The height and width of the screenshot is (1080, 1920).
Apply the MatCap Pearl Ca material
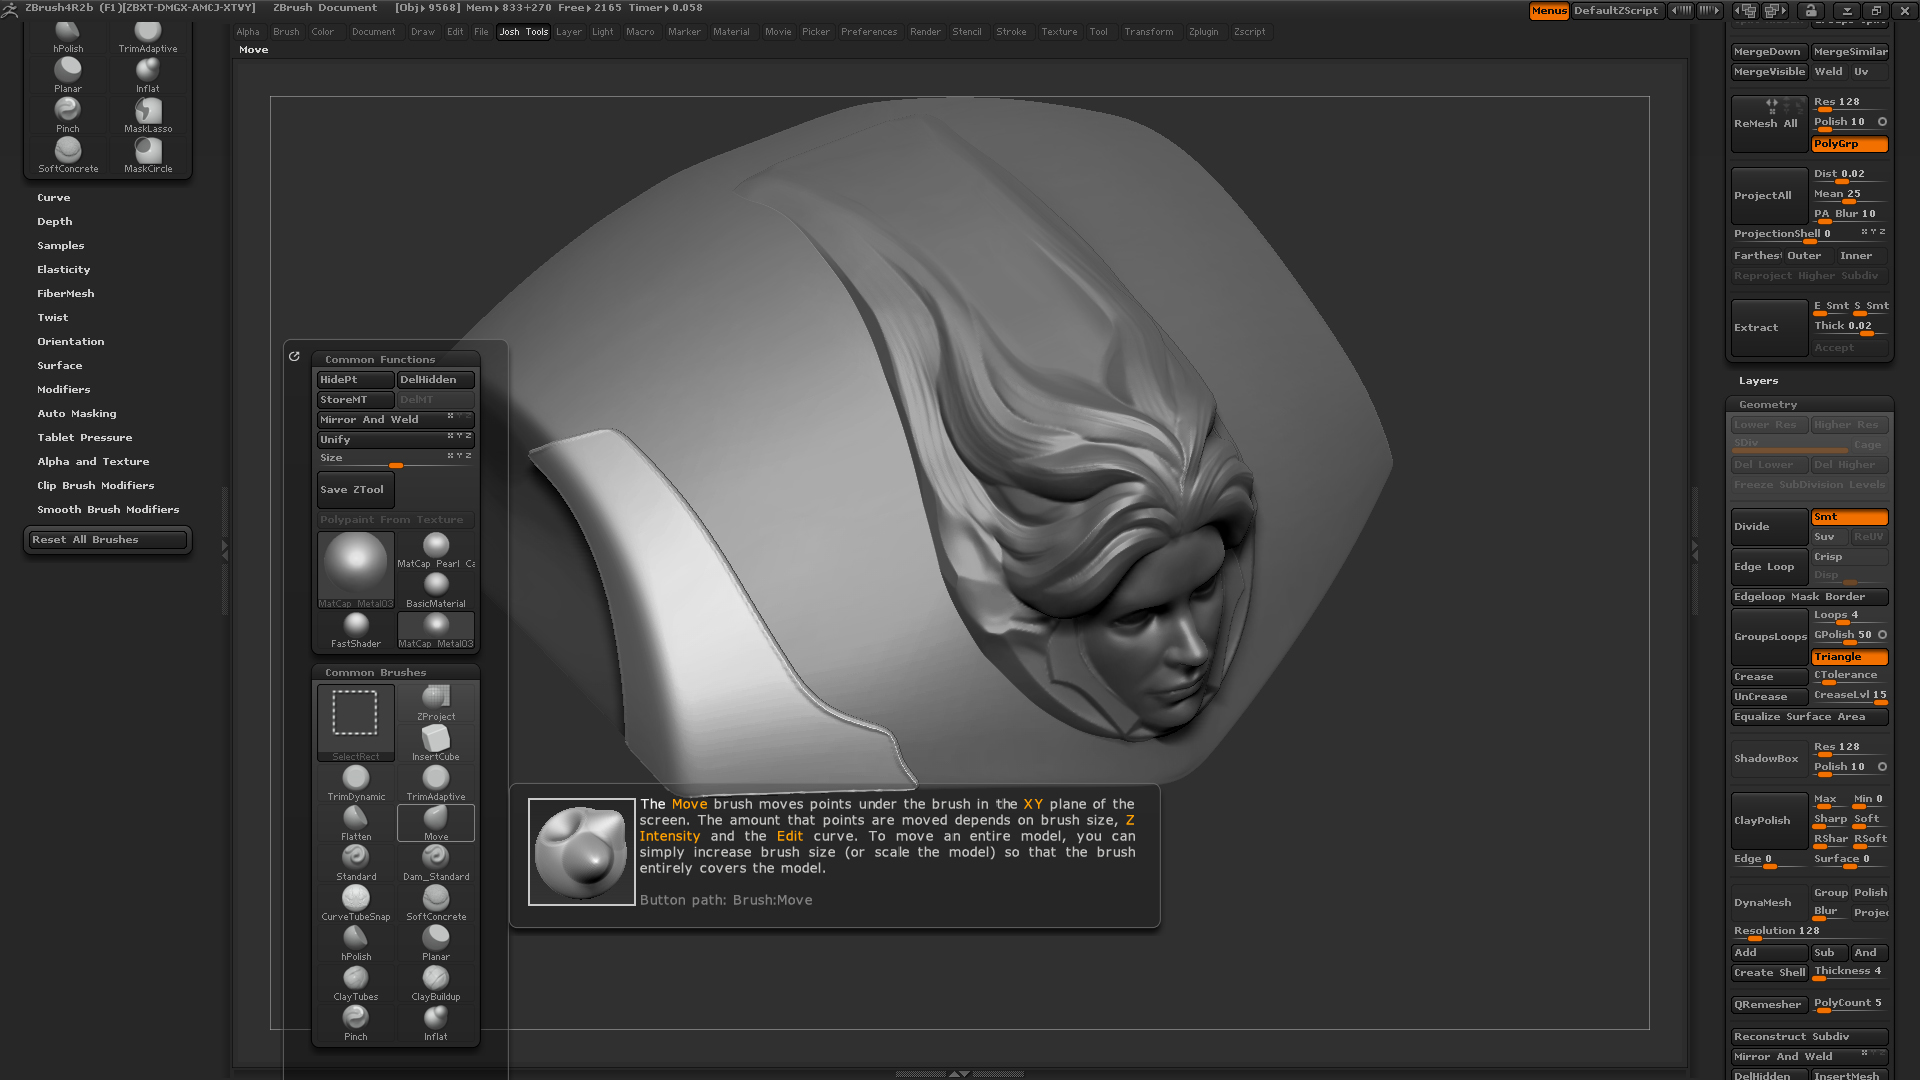tap(436, 550)
